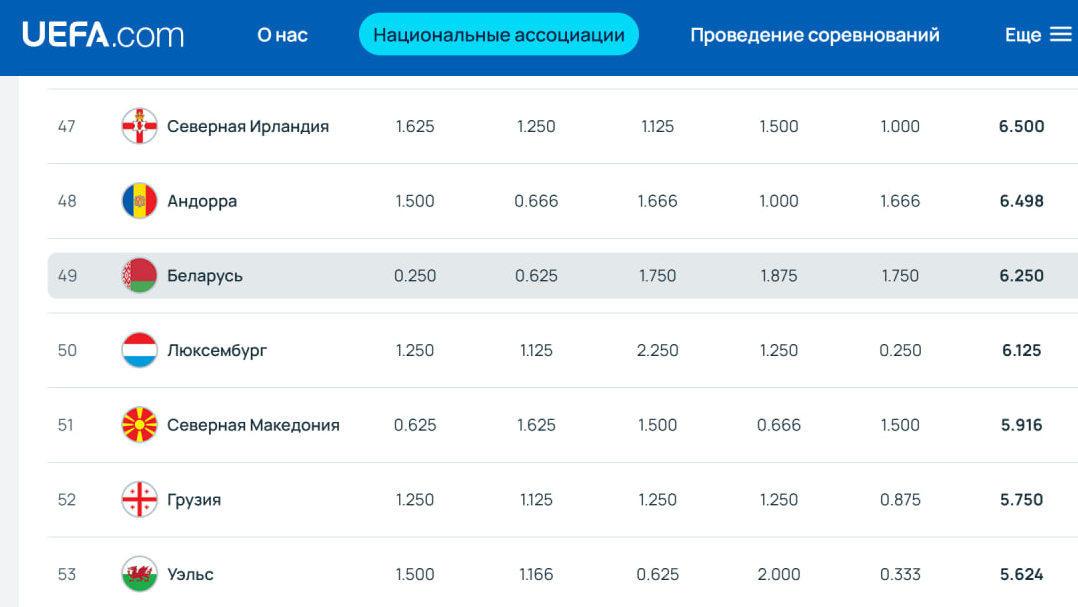
Task: Open the hamburger menu icon next to Еще
Action: tap(1061, 34)
